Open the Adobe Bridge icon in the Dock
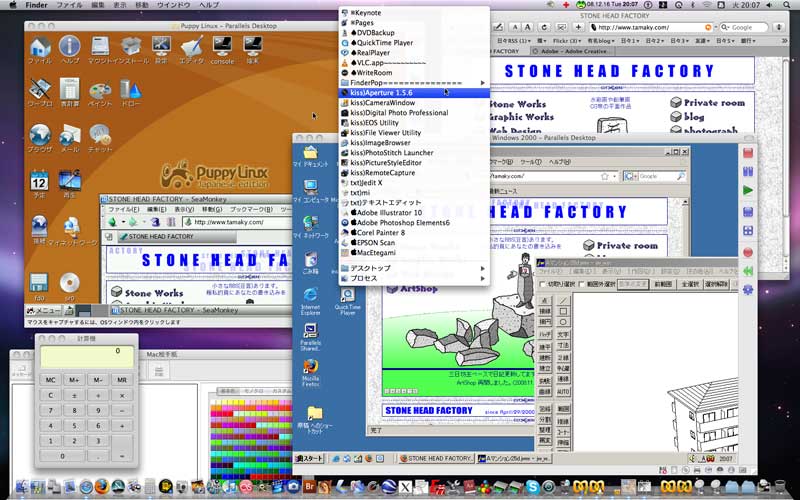Screen dimensions: 800x500 (309, 487)
